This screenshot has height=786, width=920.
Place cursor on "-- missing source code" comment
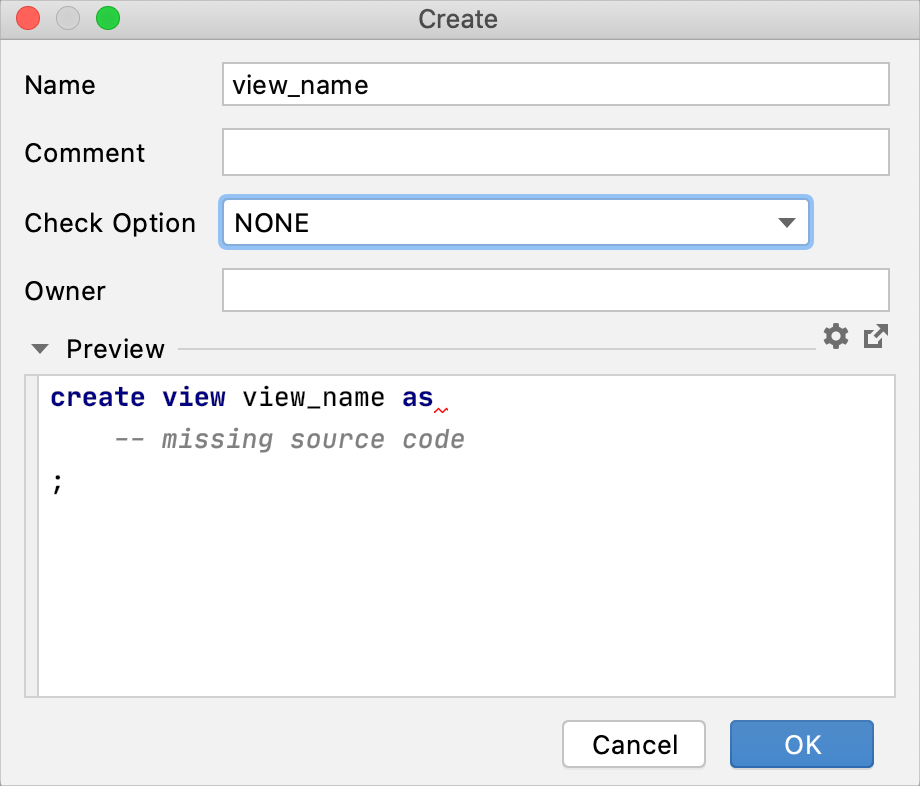point(289,440)
